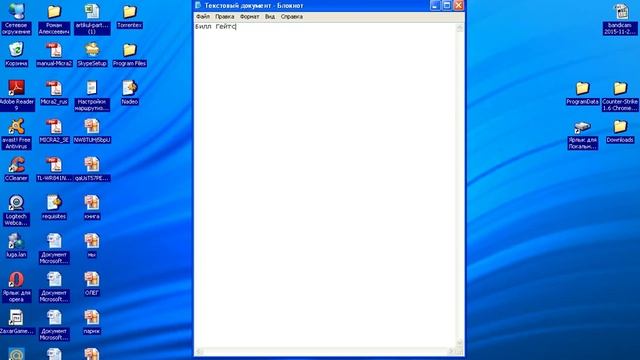The image size is (640, 360).
Task: Select the manual-Micra2 PDF icon
Action: (x=54, y=54)
